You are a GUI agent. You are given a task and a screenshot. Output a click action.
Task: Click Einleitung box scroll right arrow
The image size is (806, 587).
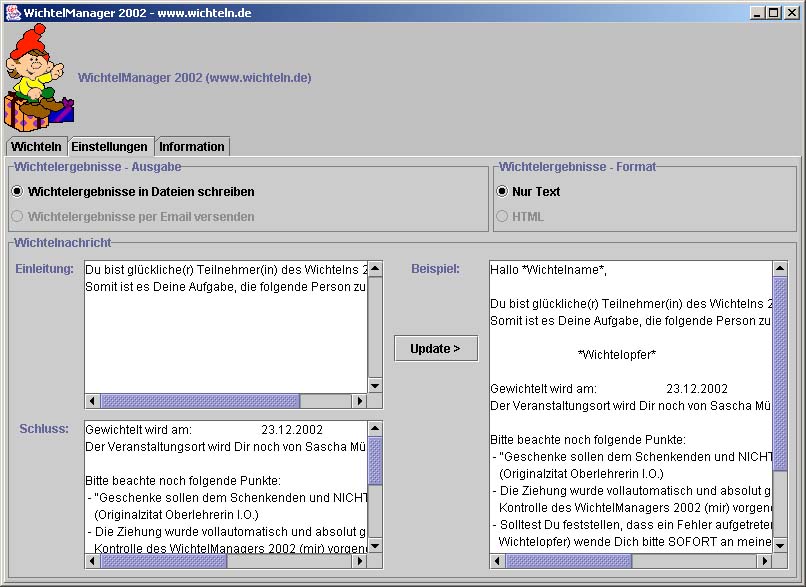(359, 401)
